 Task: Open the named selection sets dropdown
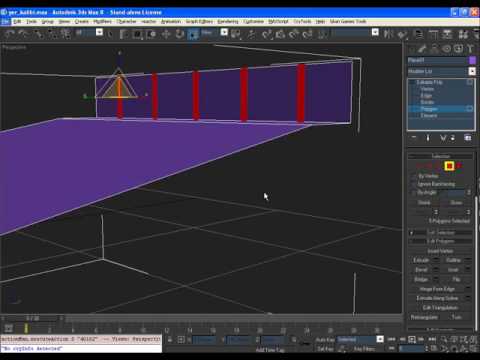(x=375, y=32)
